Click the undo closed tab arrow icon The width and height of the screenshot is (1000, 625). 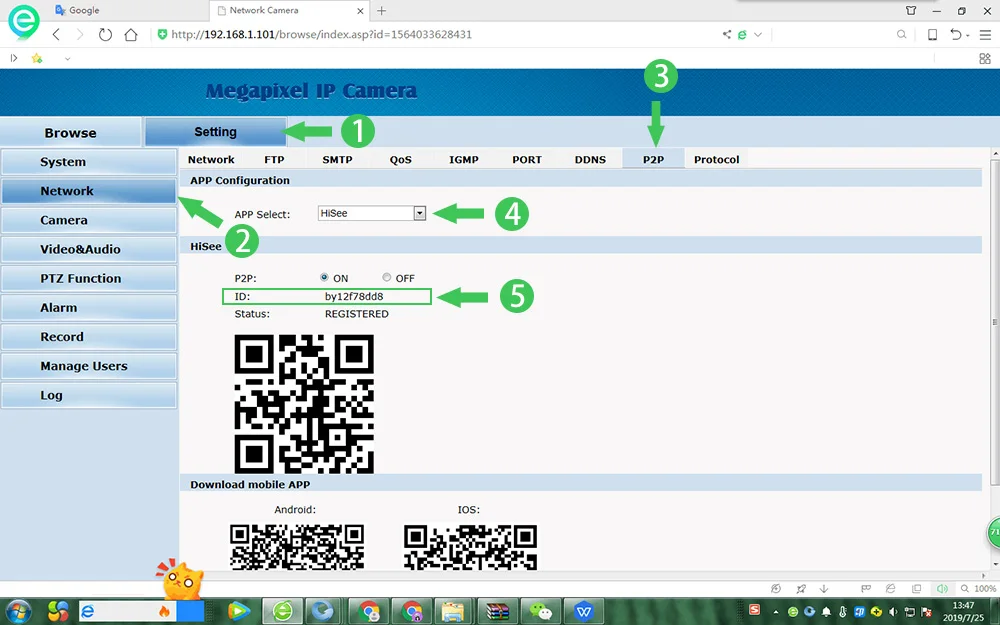pyautogui.click(x=955, y=34)
